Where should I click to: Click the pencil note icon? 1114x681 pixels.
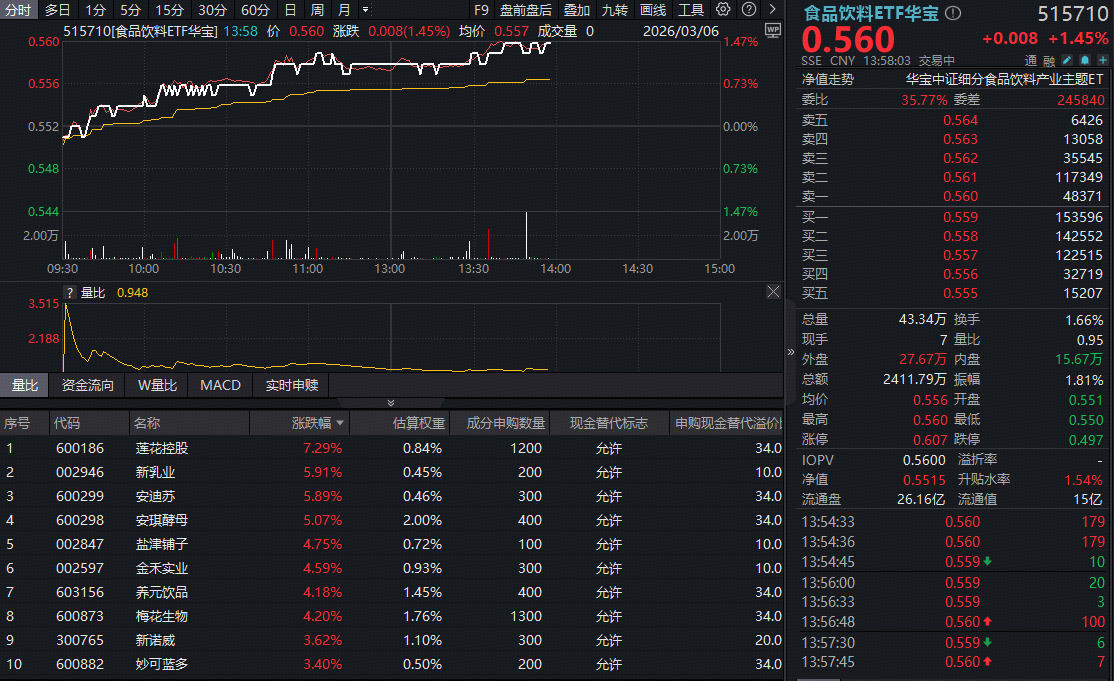pyautogui.click(x=1067, y=60)
